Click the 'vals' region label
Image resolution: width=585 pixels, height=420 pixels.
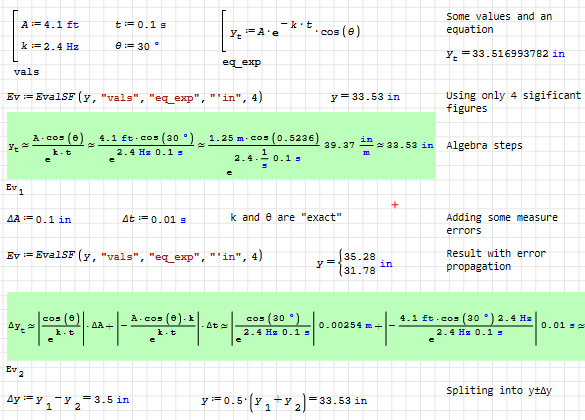[26, 72]
